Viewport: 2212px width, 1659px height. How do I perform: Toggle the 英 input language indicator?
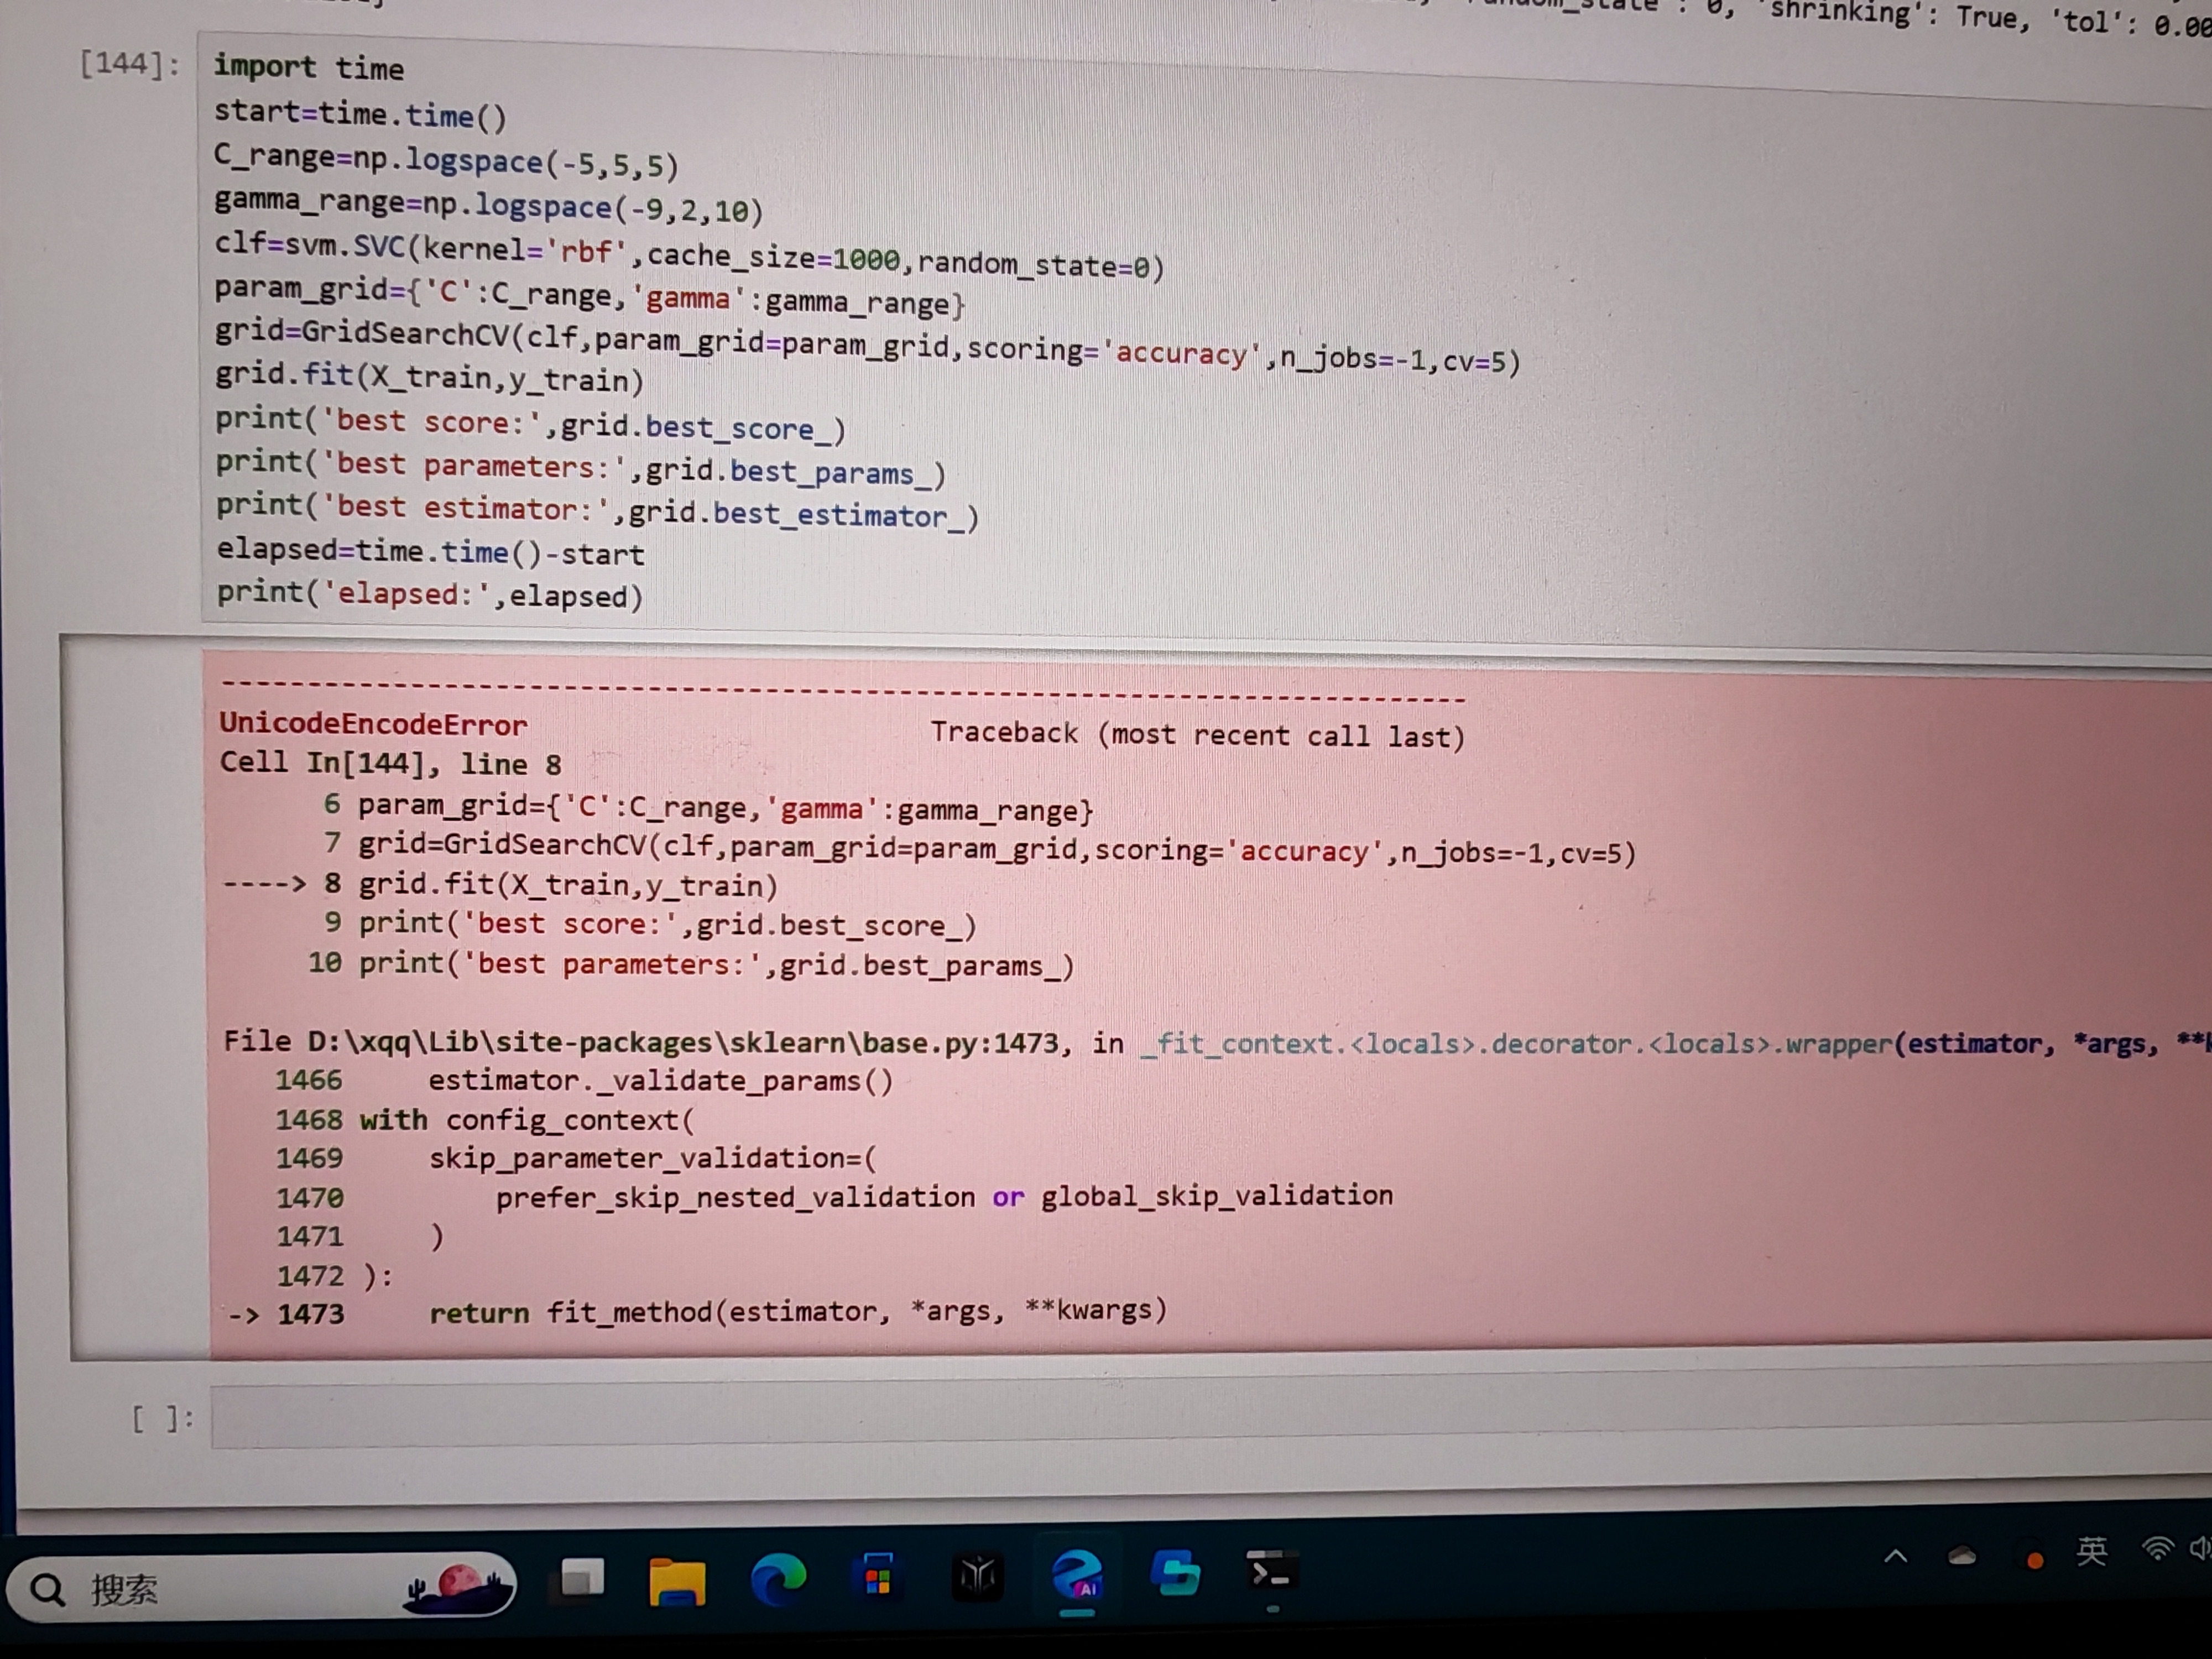[x=2091, y=1551]
